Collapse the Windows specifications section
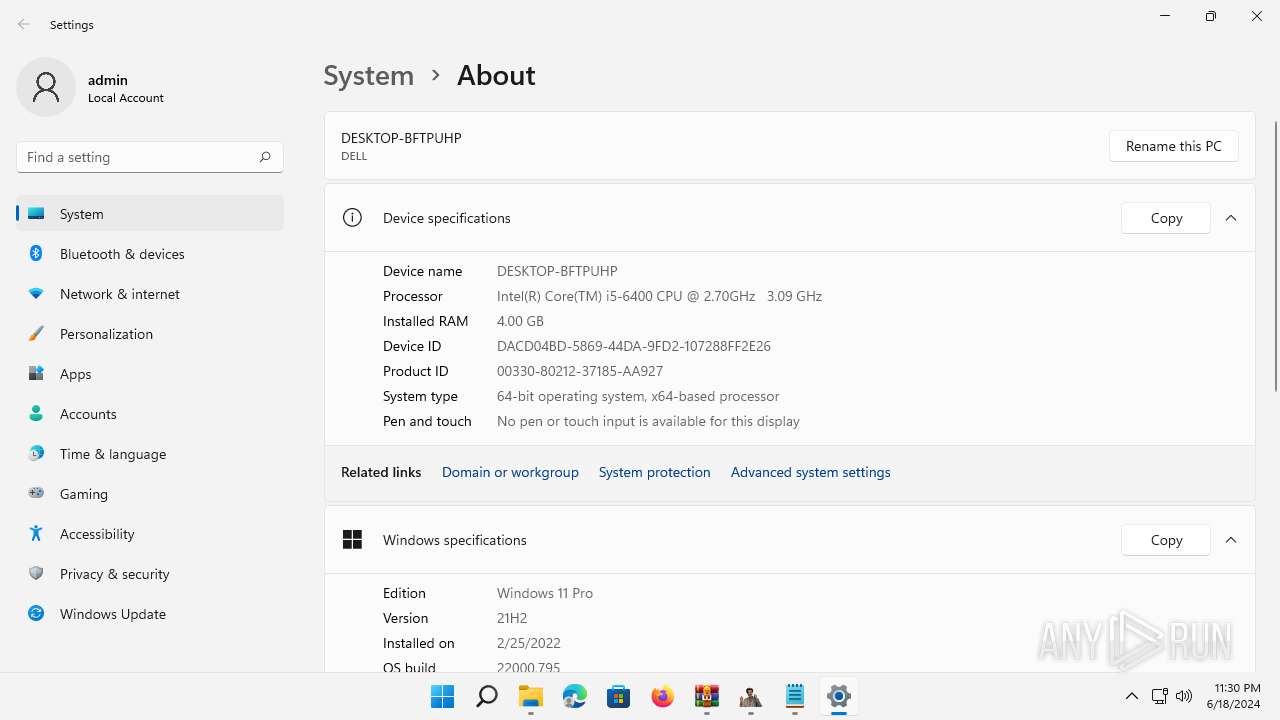 (x=1231, y=540)
